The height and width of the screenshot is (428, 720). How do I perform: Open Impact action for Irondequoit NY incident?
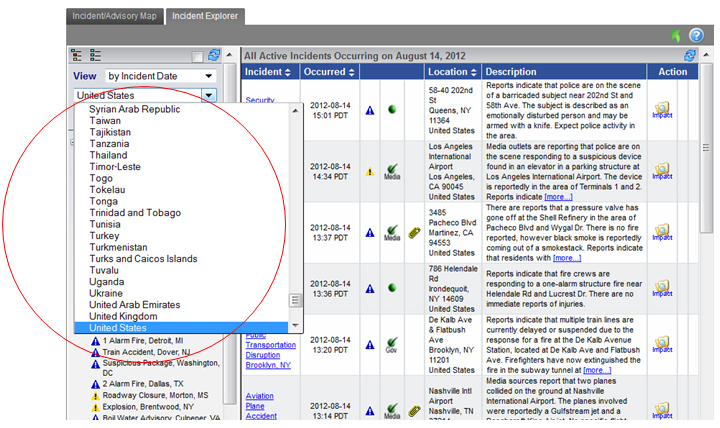pos(662,288)
